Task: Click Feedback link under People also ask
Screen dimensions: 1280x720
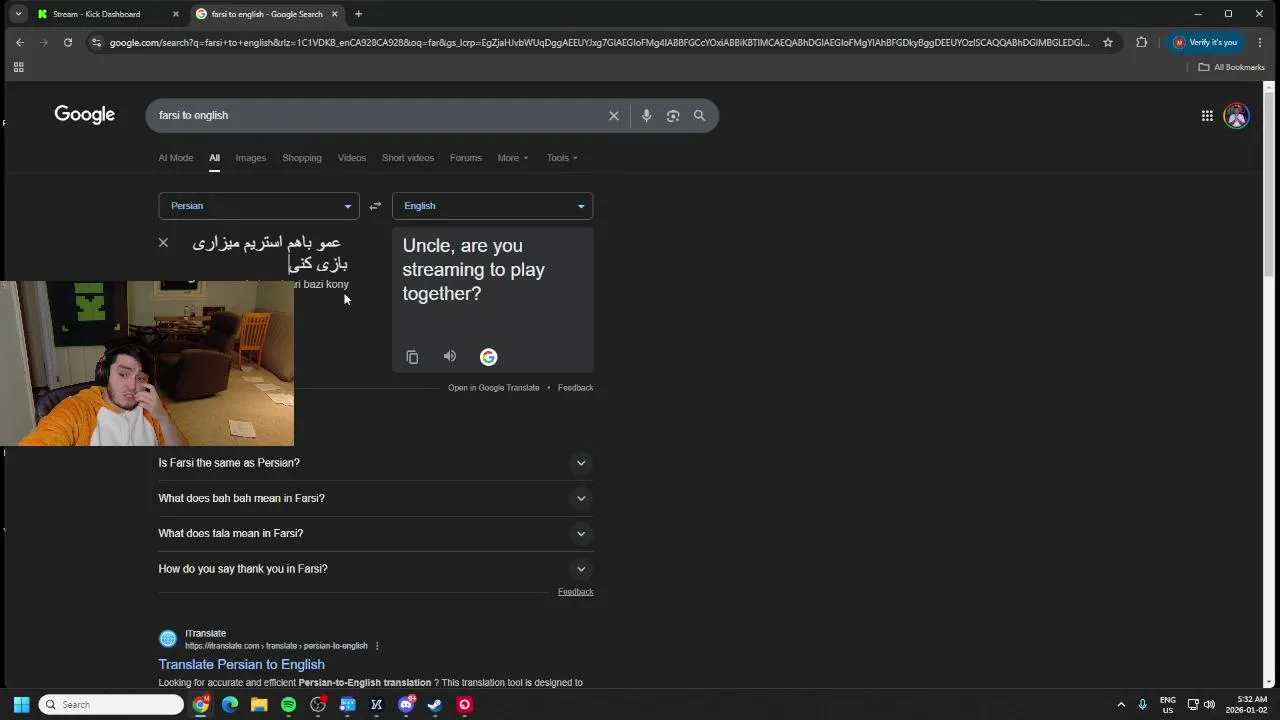Action: [x=575, y=592]
